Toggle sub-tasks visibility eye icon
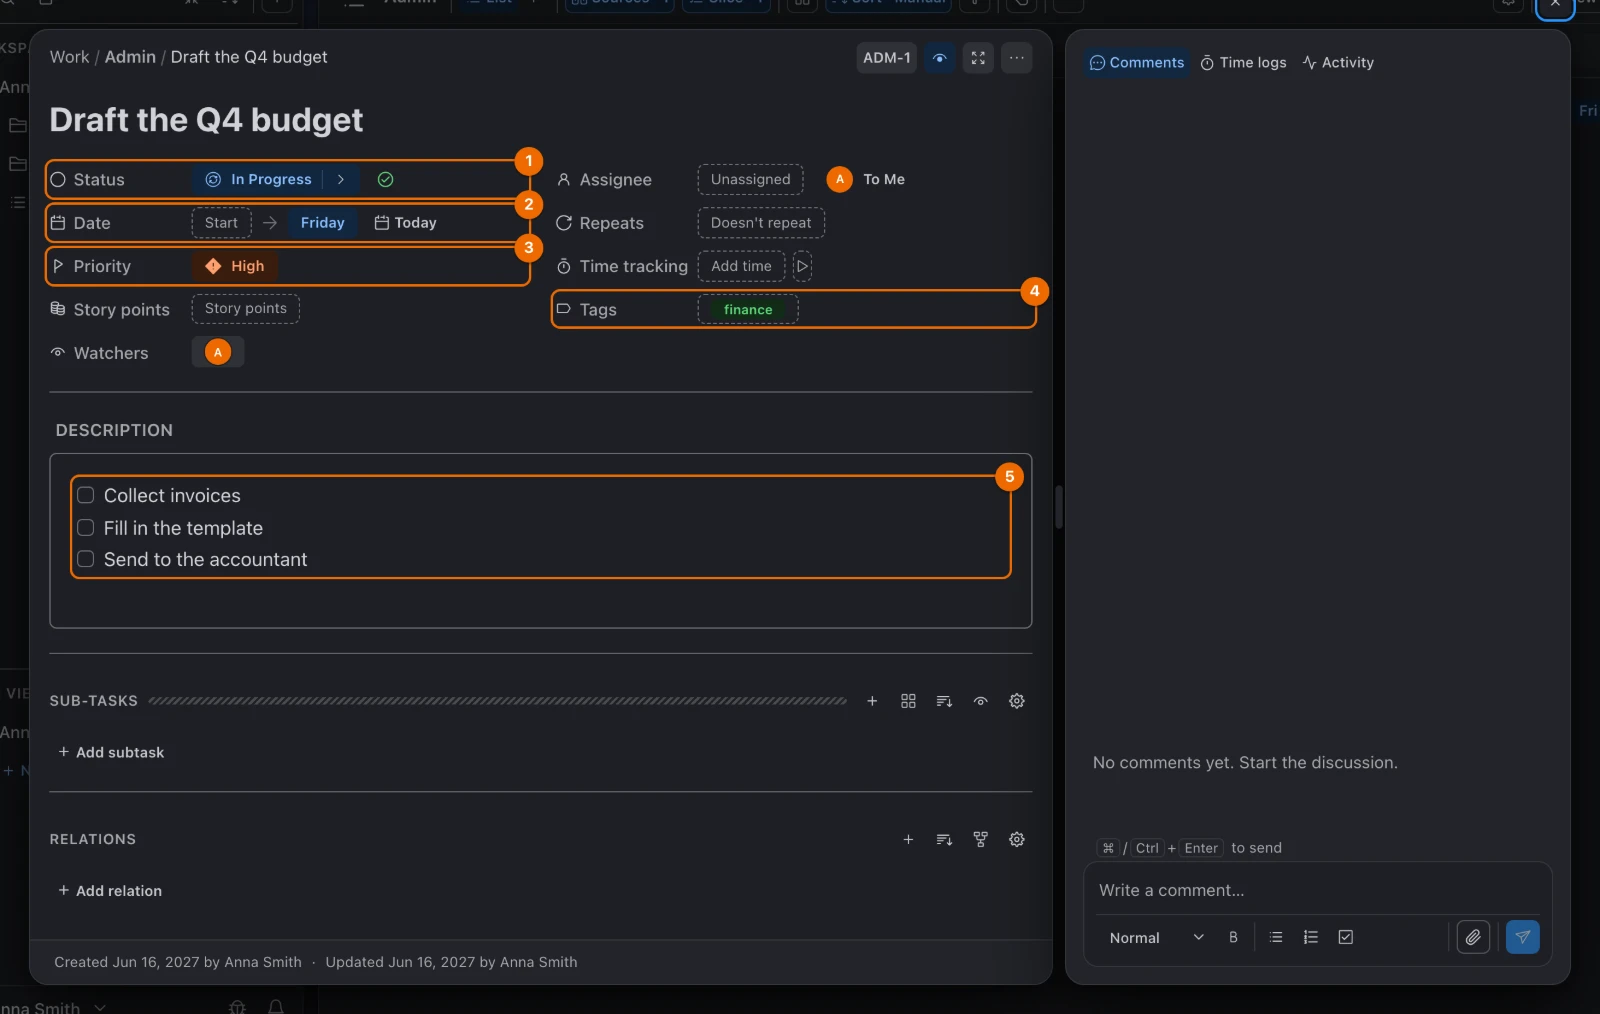 coord(981,701)
